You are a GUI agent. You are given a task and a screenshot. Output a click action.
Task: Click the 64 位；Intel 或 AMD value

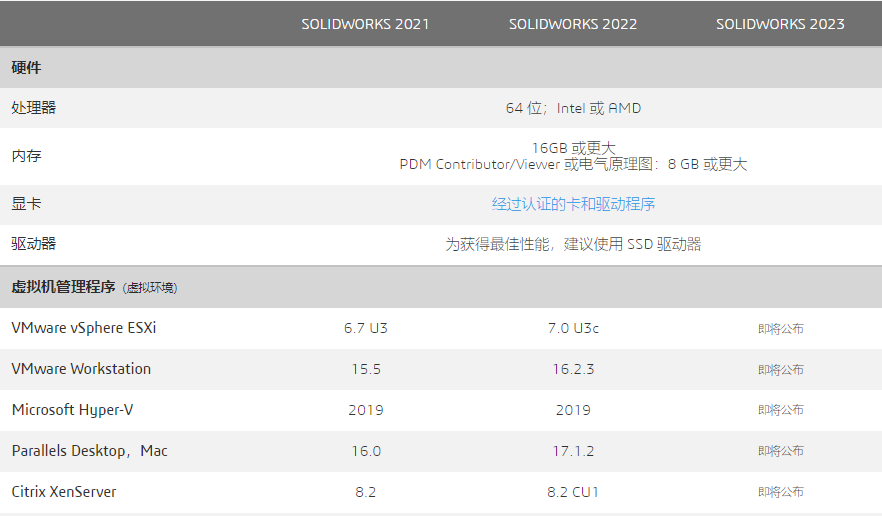click(x=573, y=108)
